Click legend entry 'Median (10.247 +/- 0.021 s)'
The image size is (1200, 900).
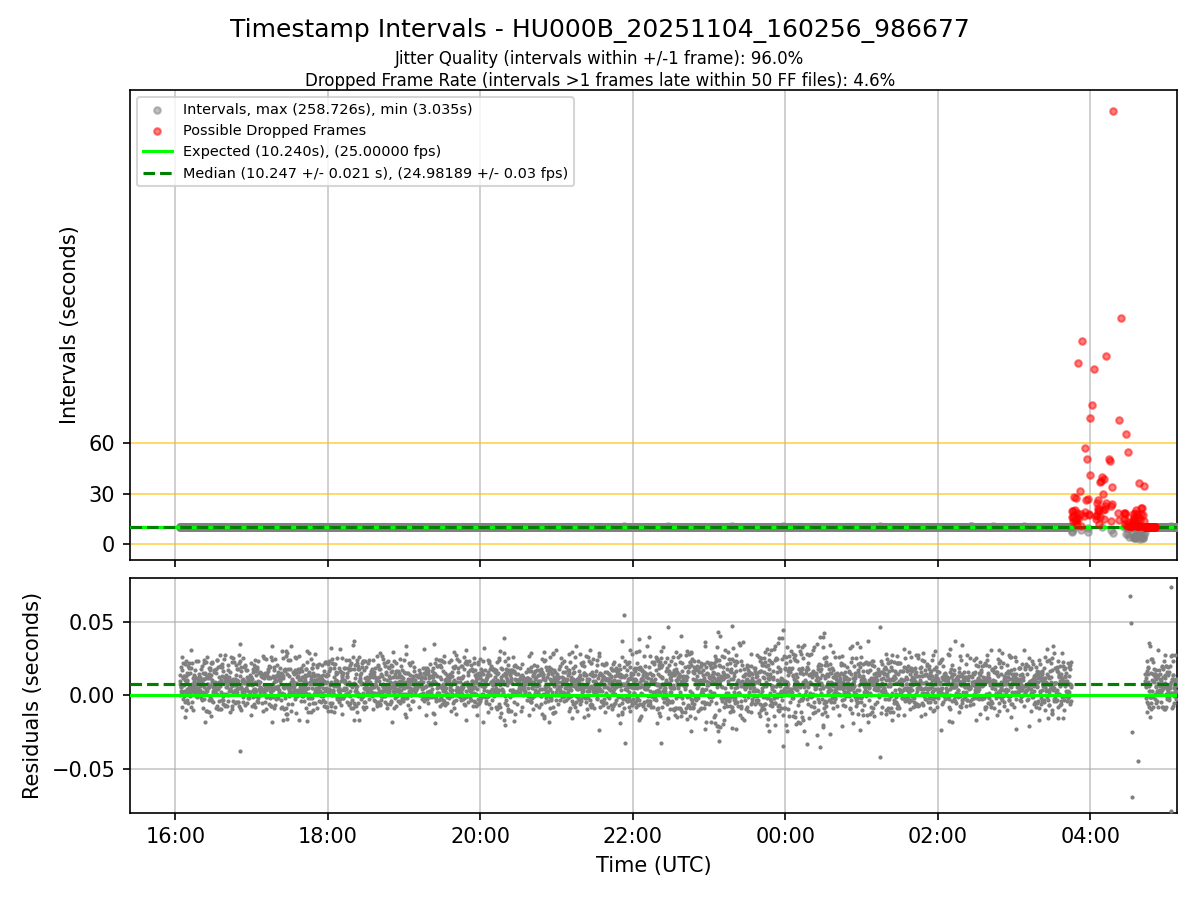pos(375,173)
